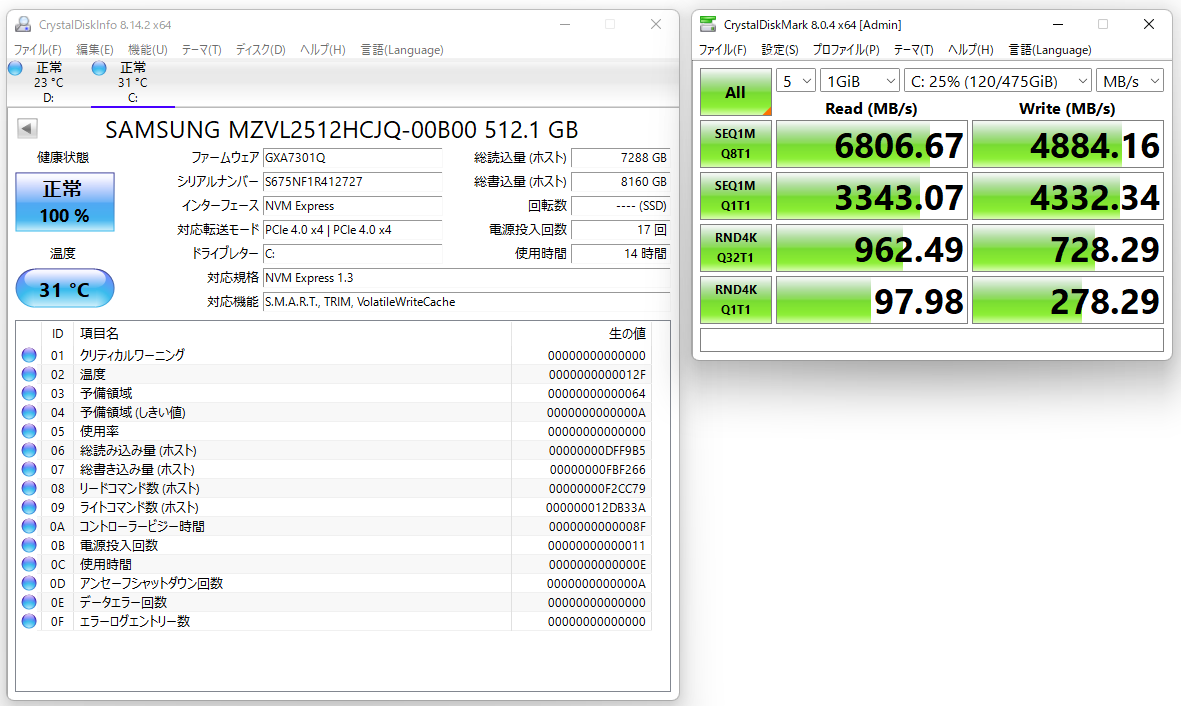
Task: Click the 31 °C temperature button
Action: [65, 289]
